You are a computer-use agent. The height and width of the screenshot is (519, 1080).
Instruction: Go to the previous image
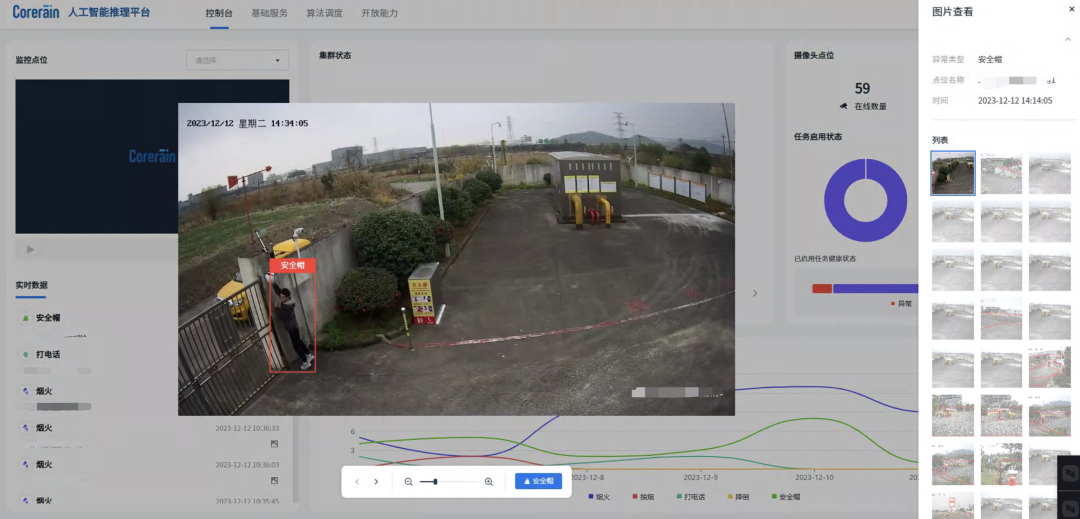[357, 482]
